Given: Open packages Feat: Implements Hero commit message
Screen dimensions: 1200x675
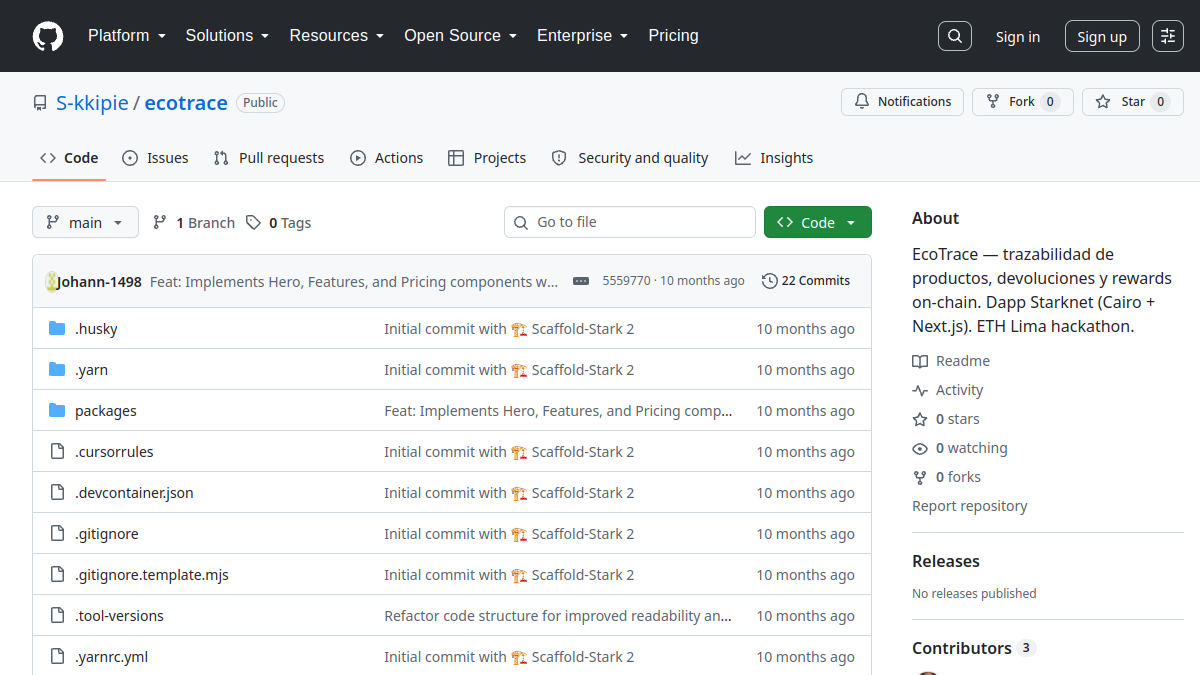Looking at the screenshot, I should coord(558,411).
